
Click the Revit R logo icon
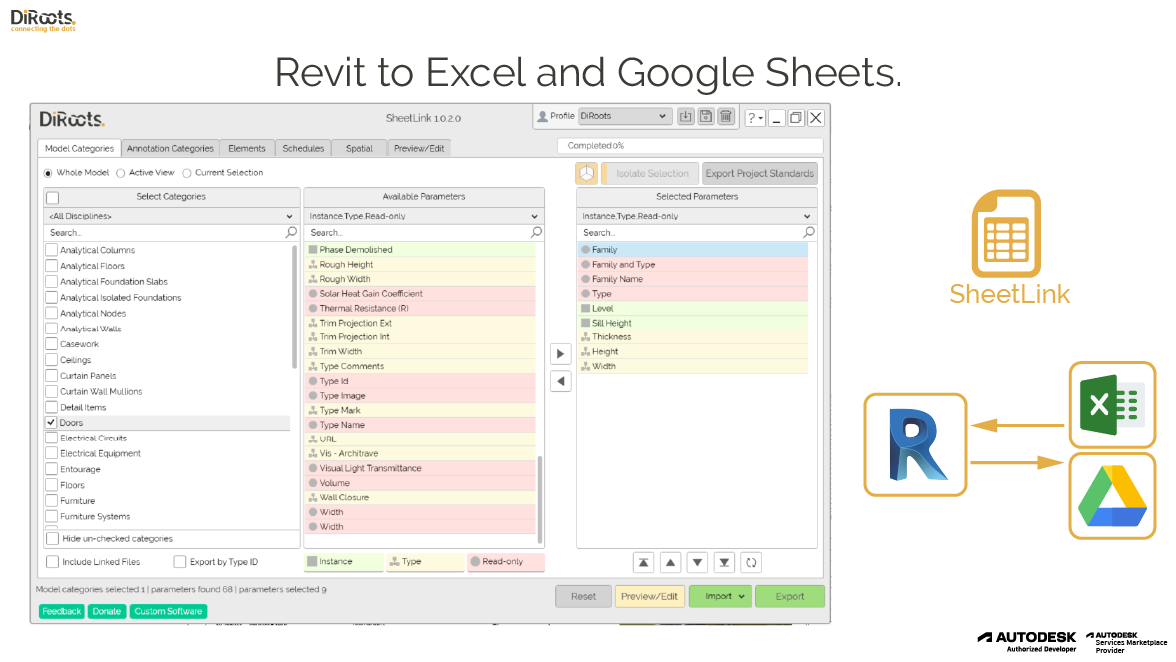tap(916, 445)
